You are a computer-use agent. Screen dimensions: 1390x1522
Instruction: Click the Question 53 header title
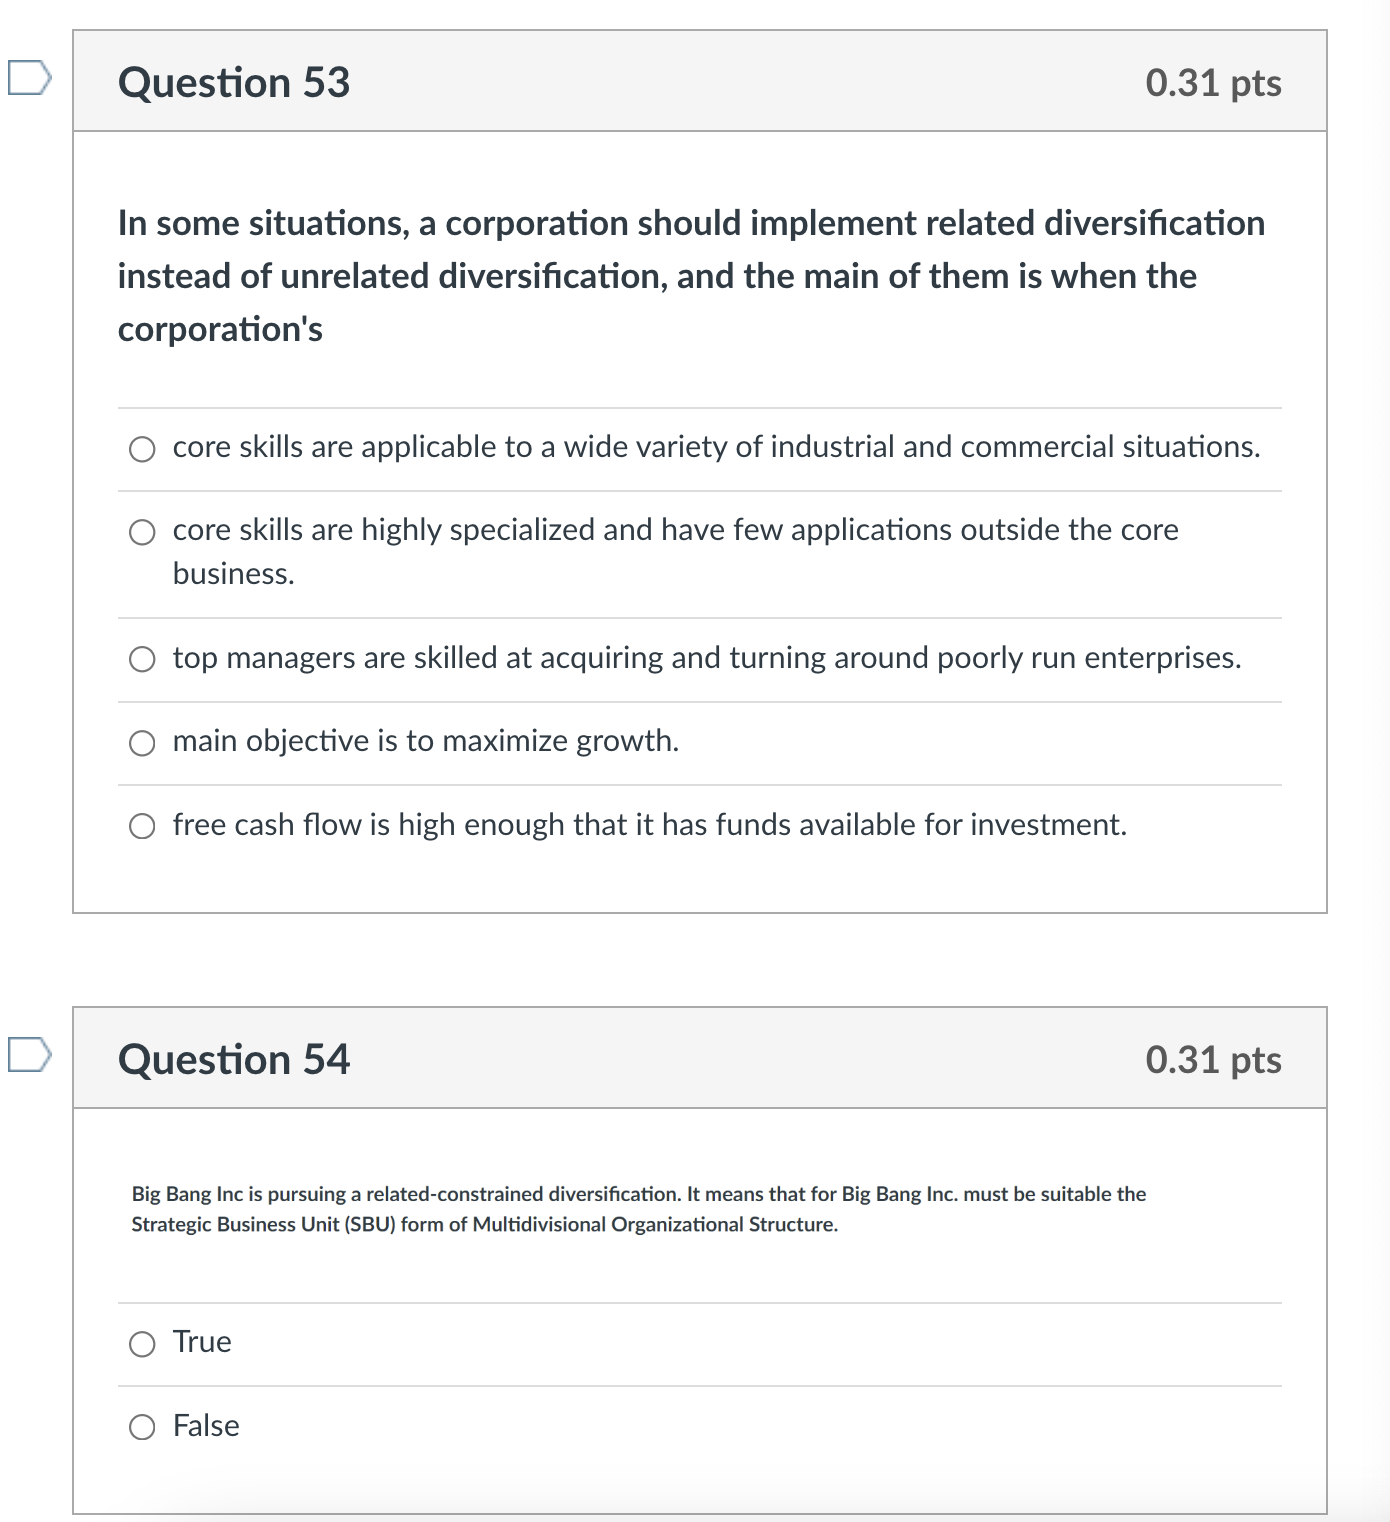click(232, 84)
